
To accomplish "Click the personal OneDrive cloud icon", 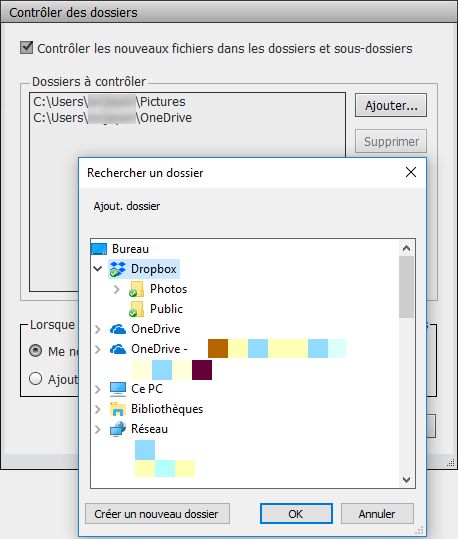I will pyautogui.click(x=118, y=329).
